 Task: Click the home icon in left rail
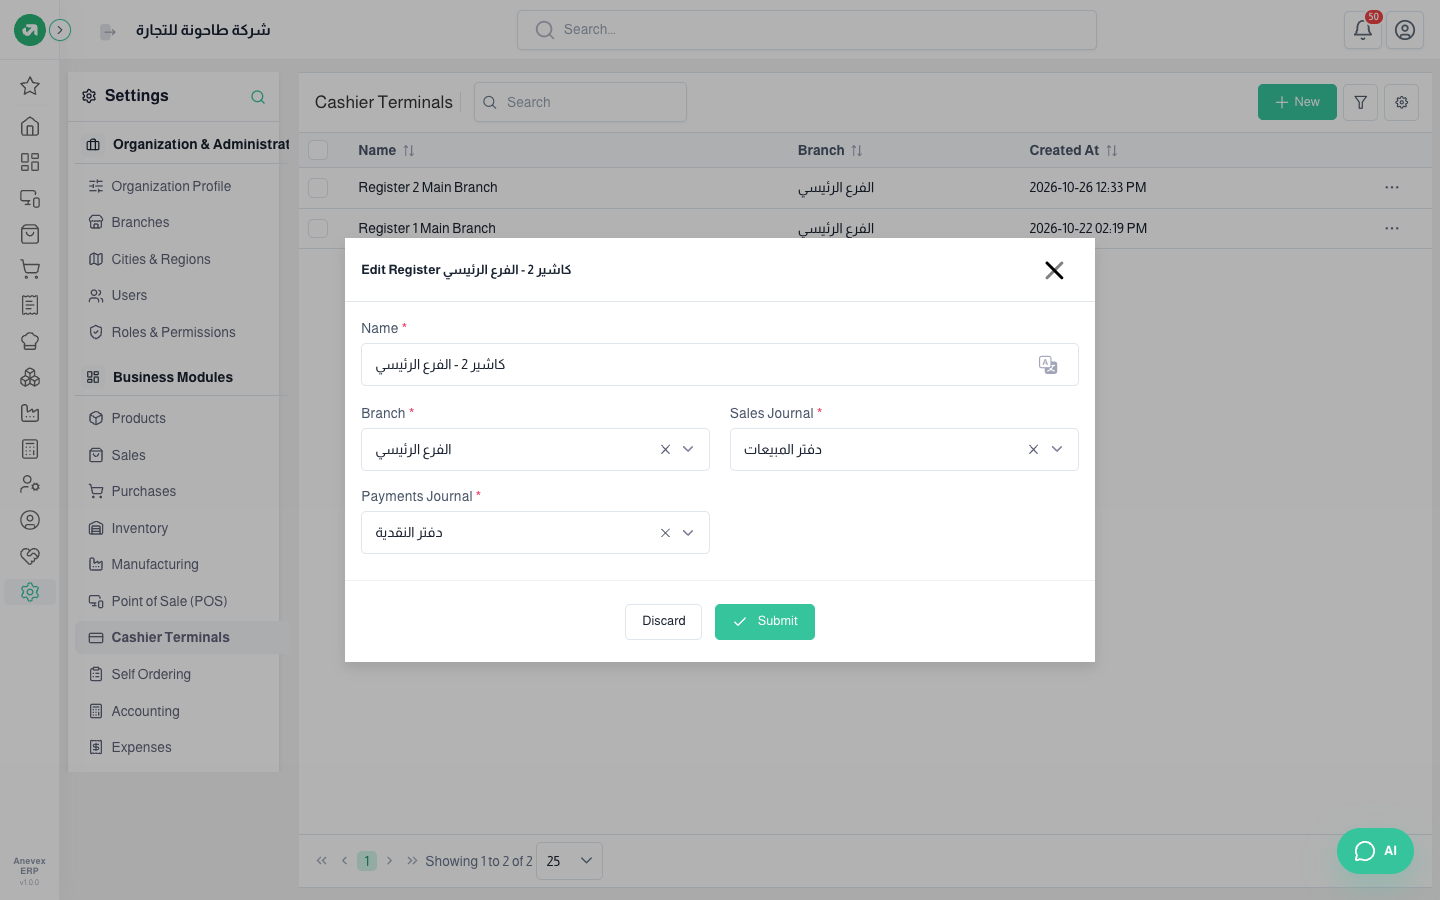coord(30,126)
